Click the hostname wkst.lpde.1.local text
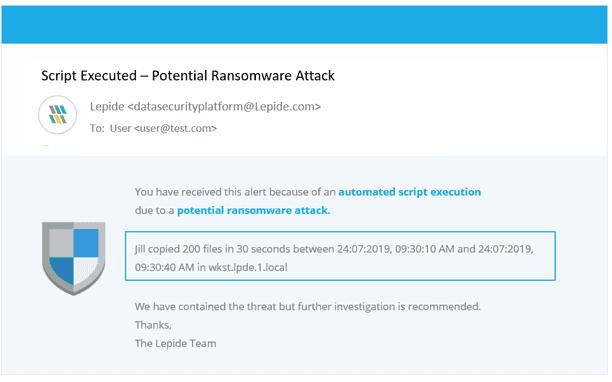The image size is (612, 382). pyautogui.click(x=248, y=267)
